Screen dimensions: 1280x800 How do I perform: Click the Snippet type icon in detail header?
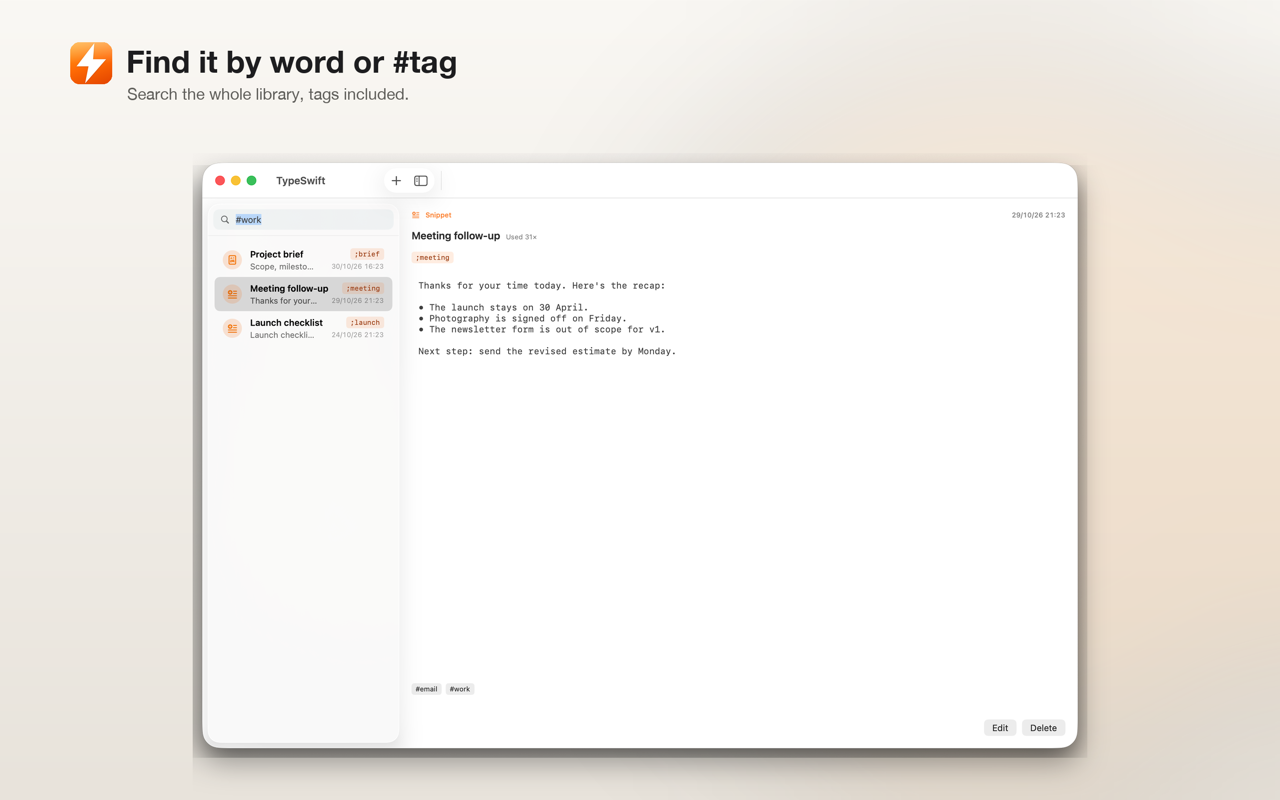pos(416,215)
